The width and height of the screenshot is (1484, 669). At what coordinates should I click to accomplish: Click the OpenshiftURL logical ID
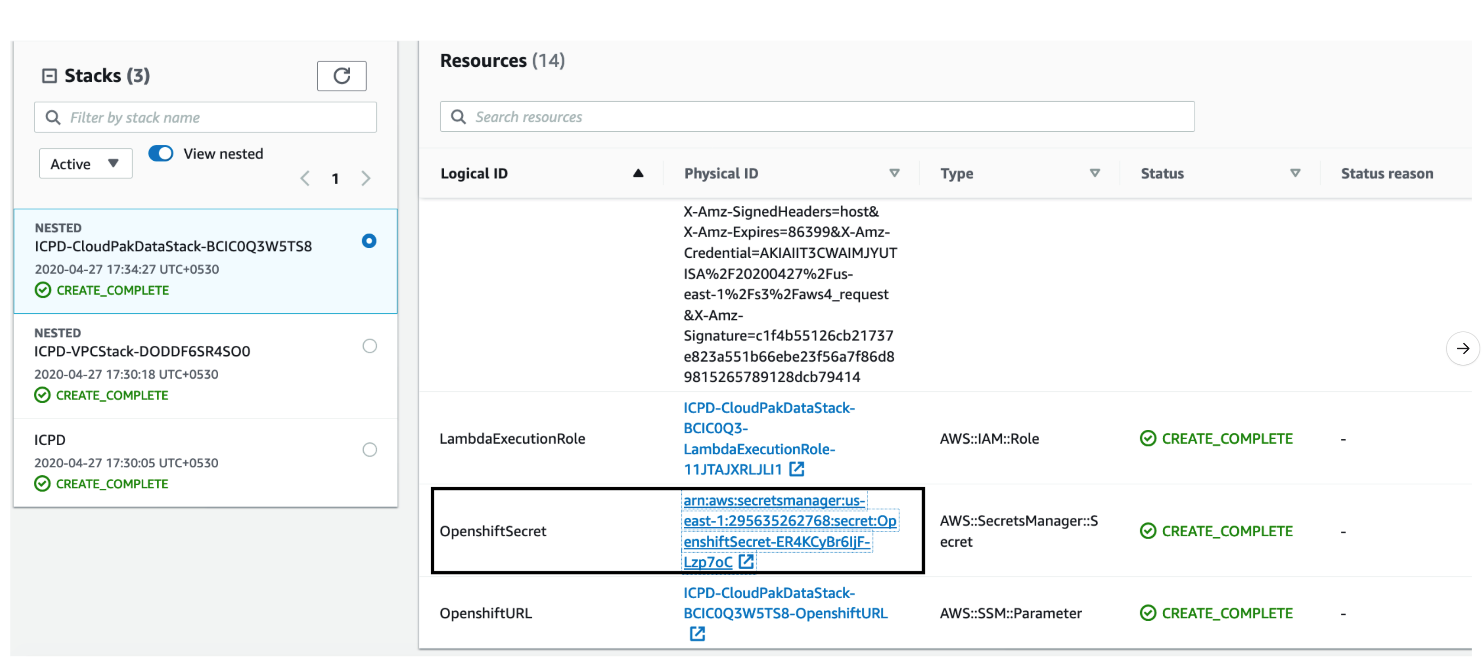486,614
